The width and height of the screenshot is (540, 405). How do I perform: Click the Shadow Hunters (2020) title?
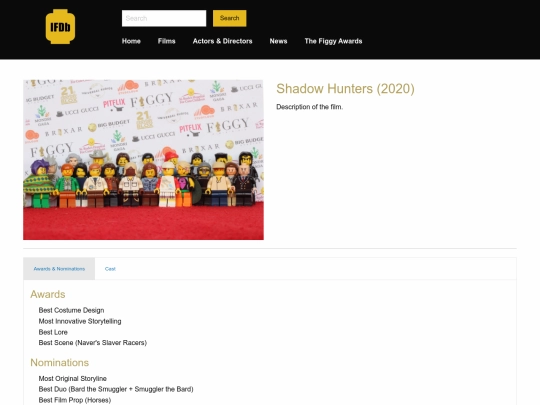[345, 89]
